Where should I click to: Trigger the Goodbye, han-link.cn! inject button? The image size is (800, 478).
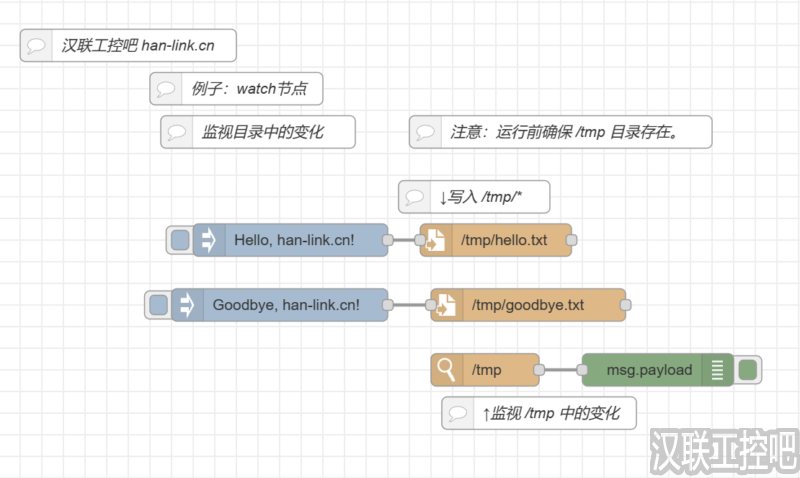point(158,305)
